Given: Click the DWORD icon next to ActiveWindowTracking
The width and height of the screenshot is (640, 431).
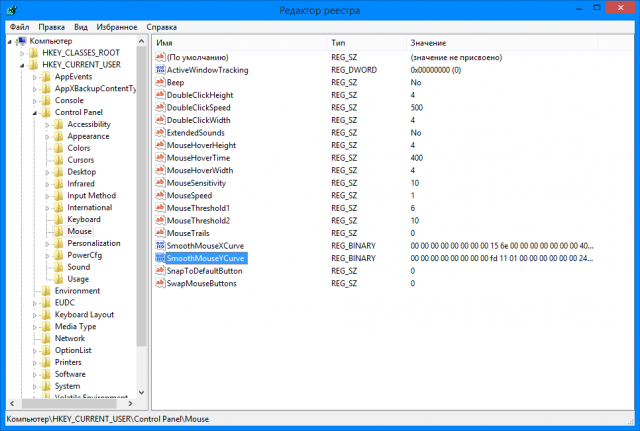Looking at the screenshot, I should (x=160, y=69).
